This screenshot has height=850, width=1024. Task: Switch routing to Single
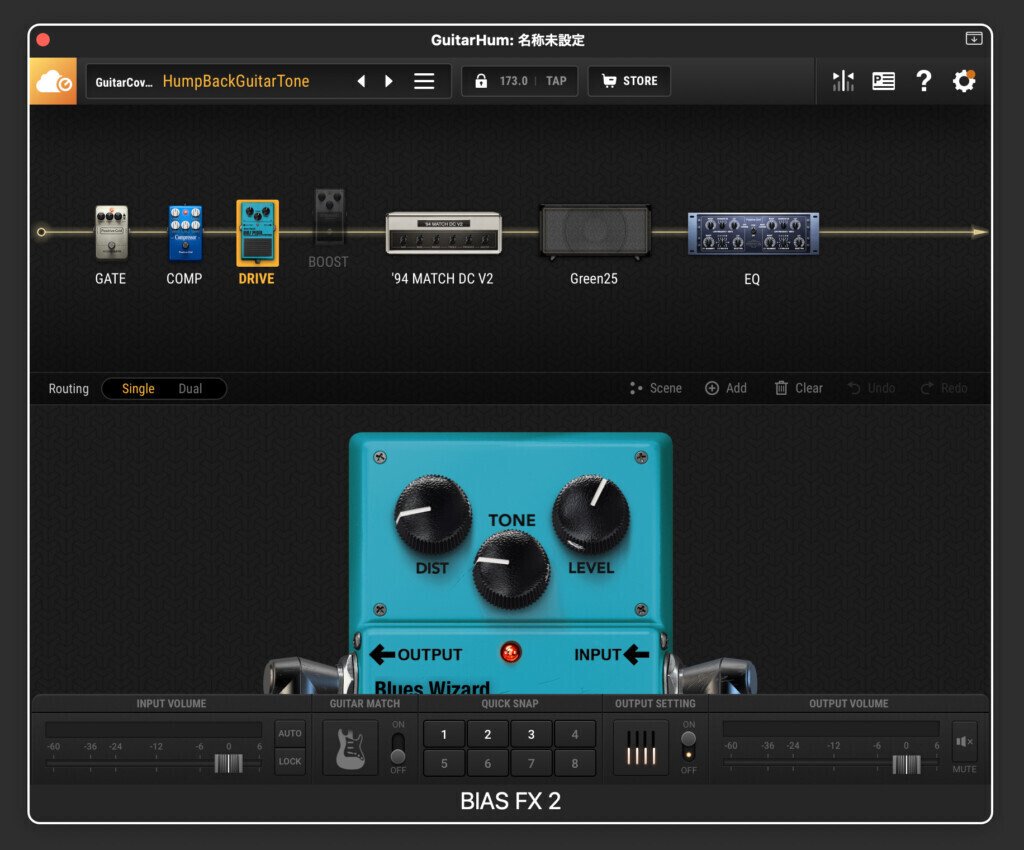(138, 388)
